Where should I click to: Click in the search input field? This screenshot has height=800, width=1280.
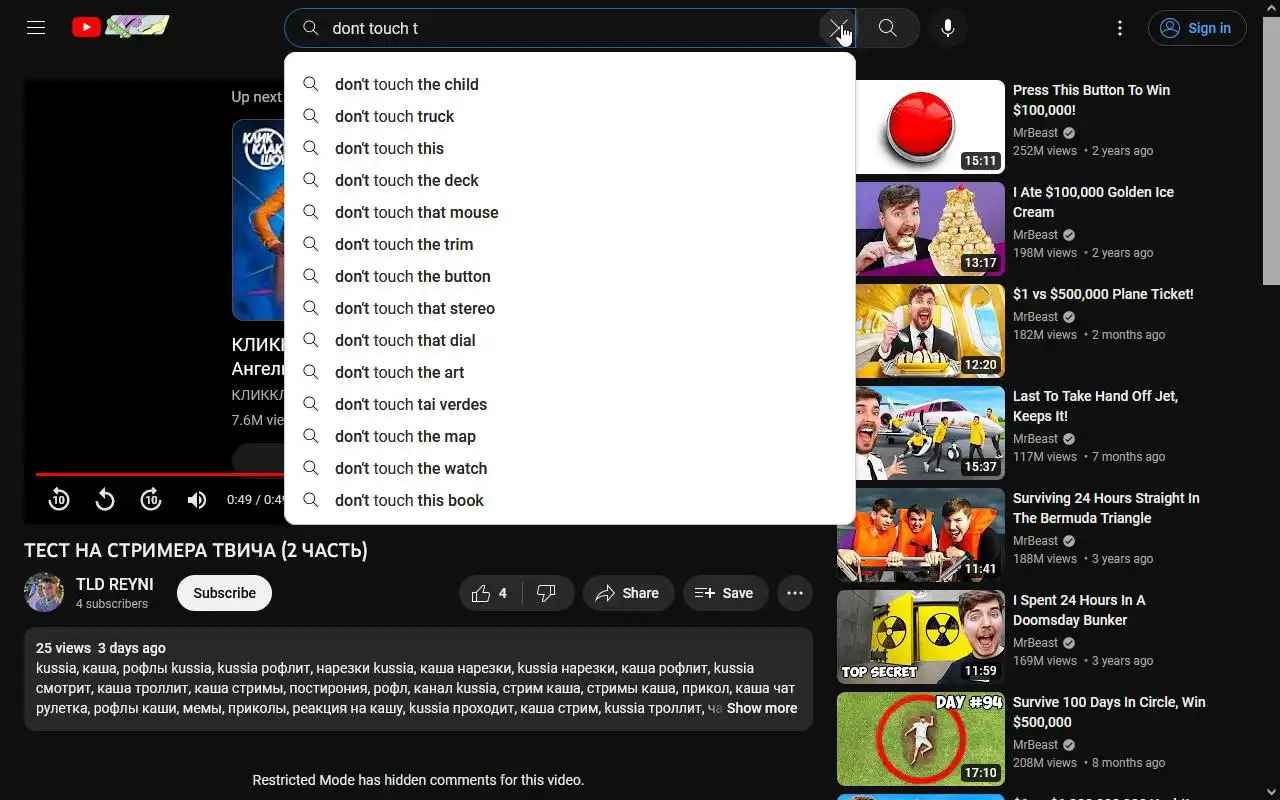pos(570,28)
